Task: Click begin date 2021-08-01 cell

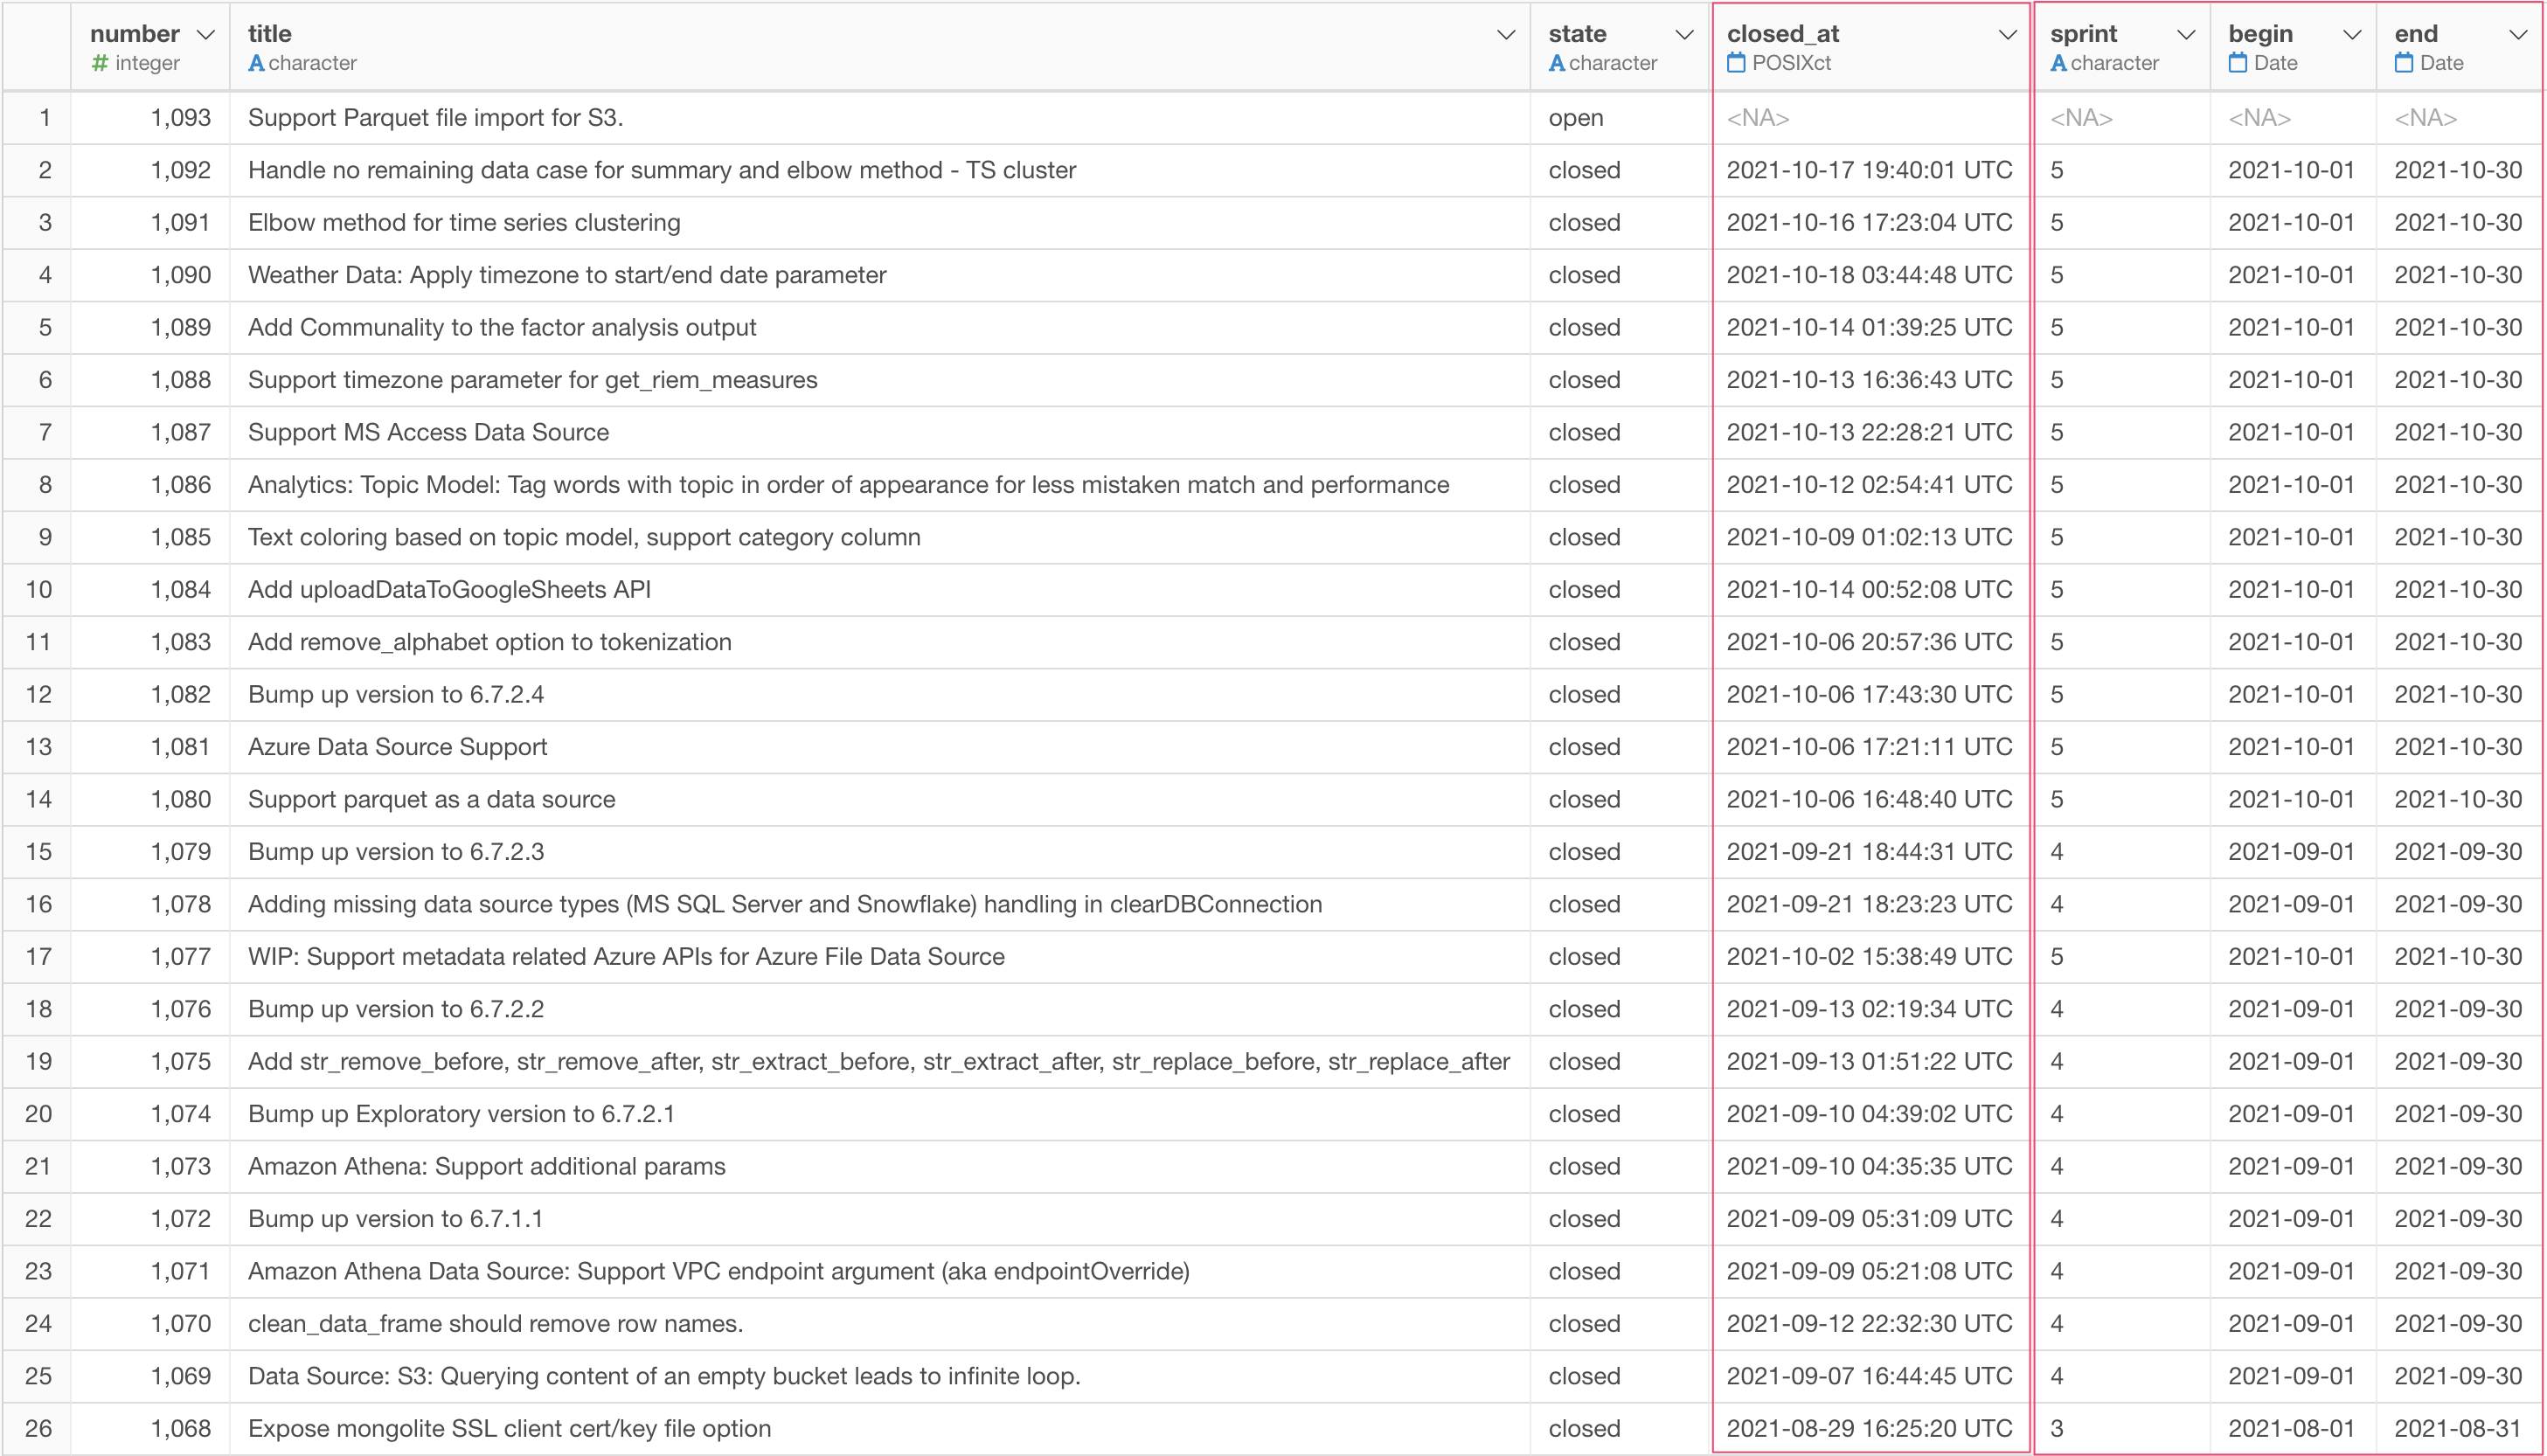Action: (x=2291, y=1429)
